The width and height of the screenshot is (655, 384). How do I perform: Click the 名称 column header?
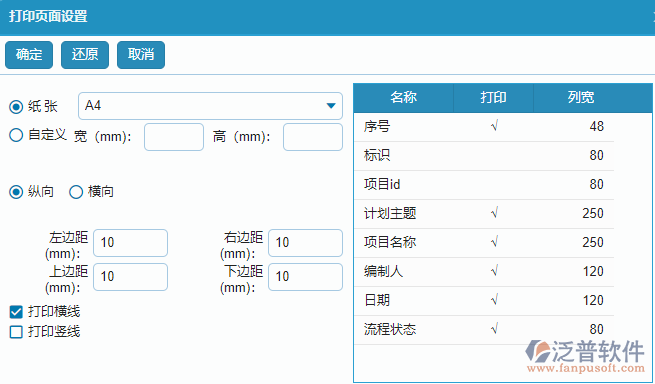coord(404,98)
